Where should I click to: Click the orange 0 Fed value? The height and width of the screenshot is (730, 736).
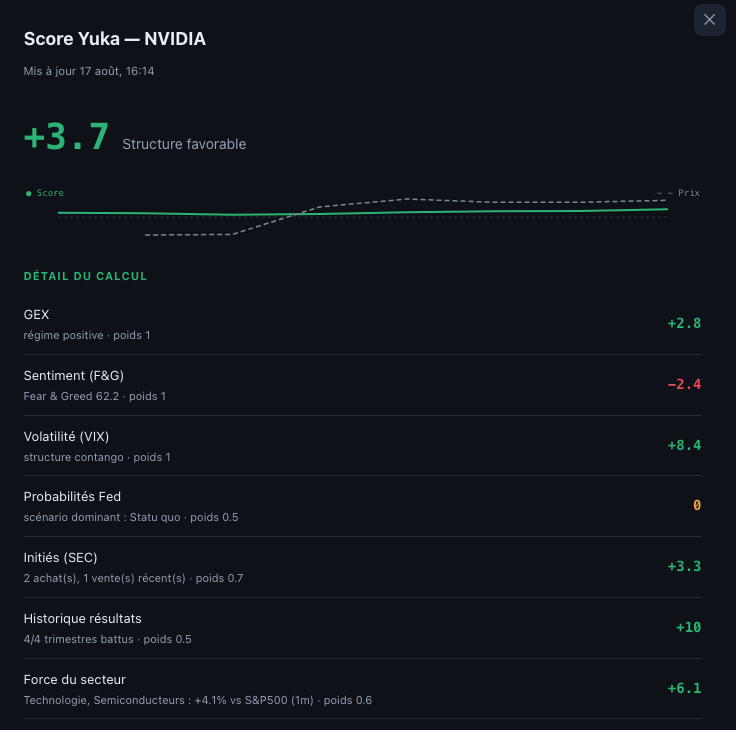(x=697, y=505)
